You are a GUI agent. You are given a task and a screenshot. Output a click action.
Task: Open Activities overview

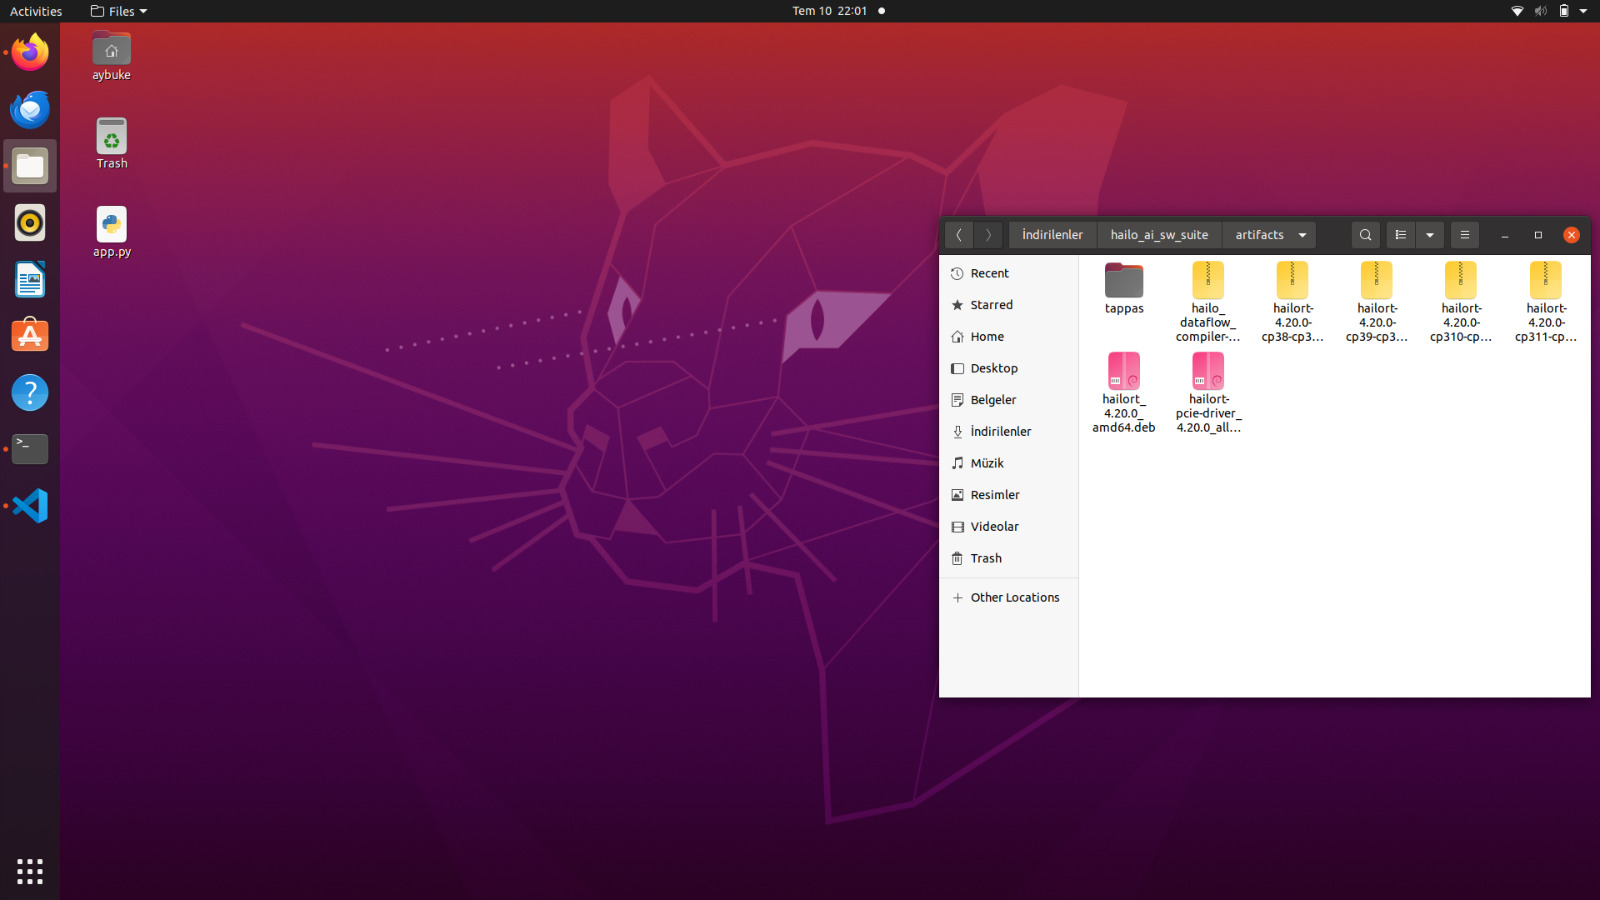pos(36,11)
